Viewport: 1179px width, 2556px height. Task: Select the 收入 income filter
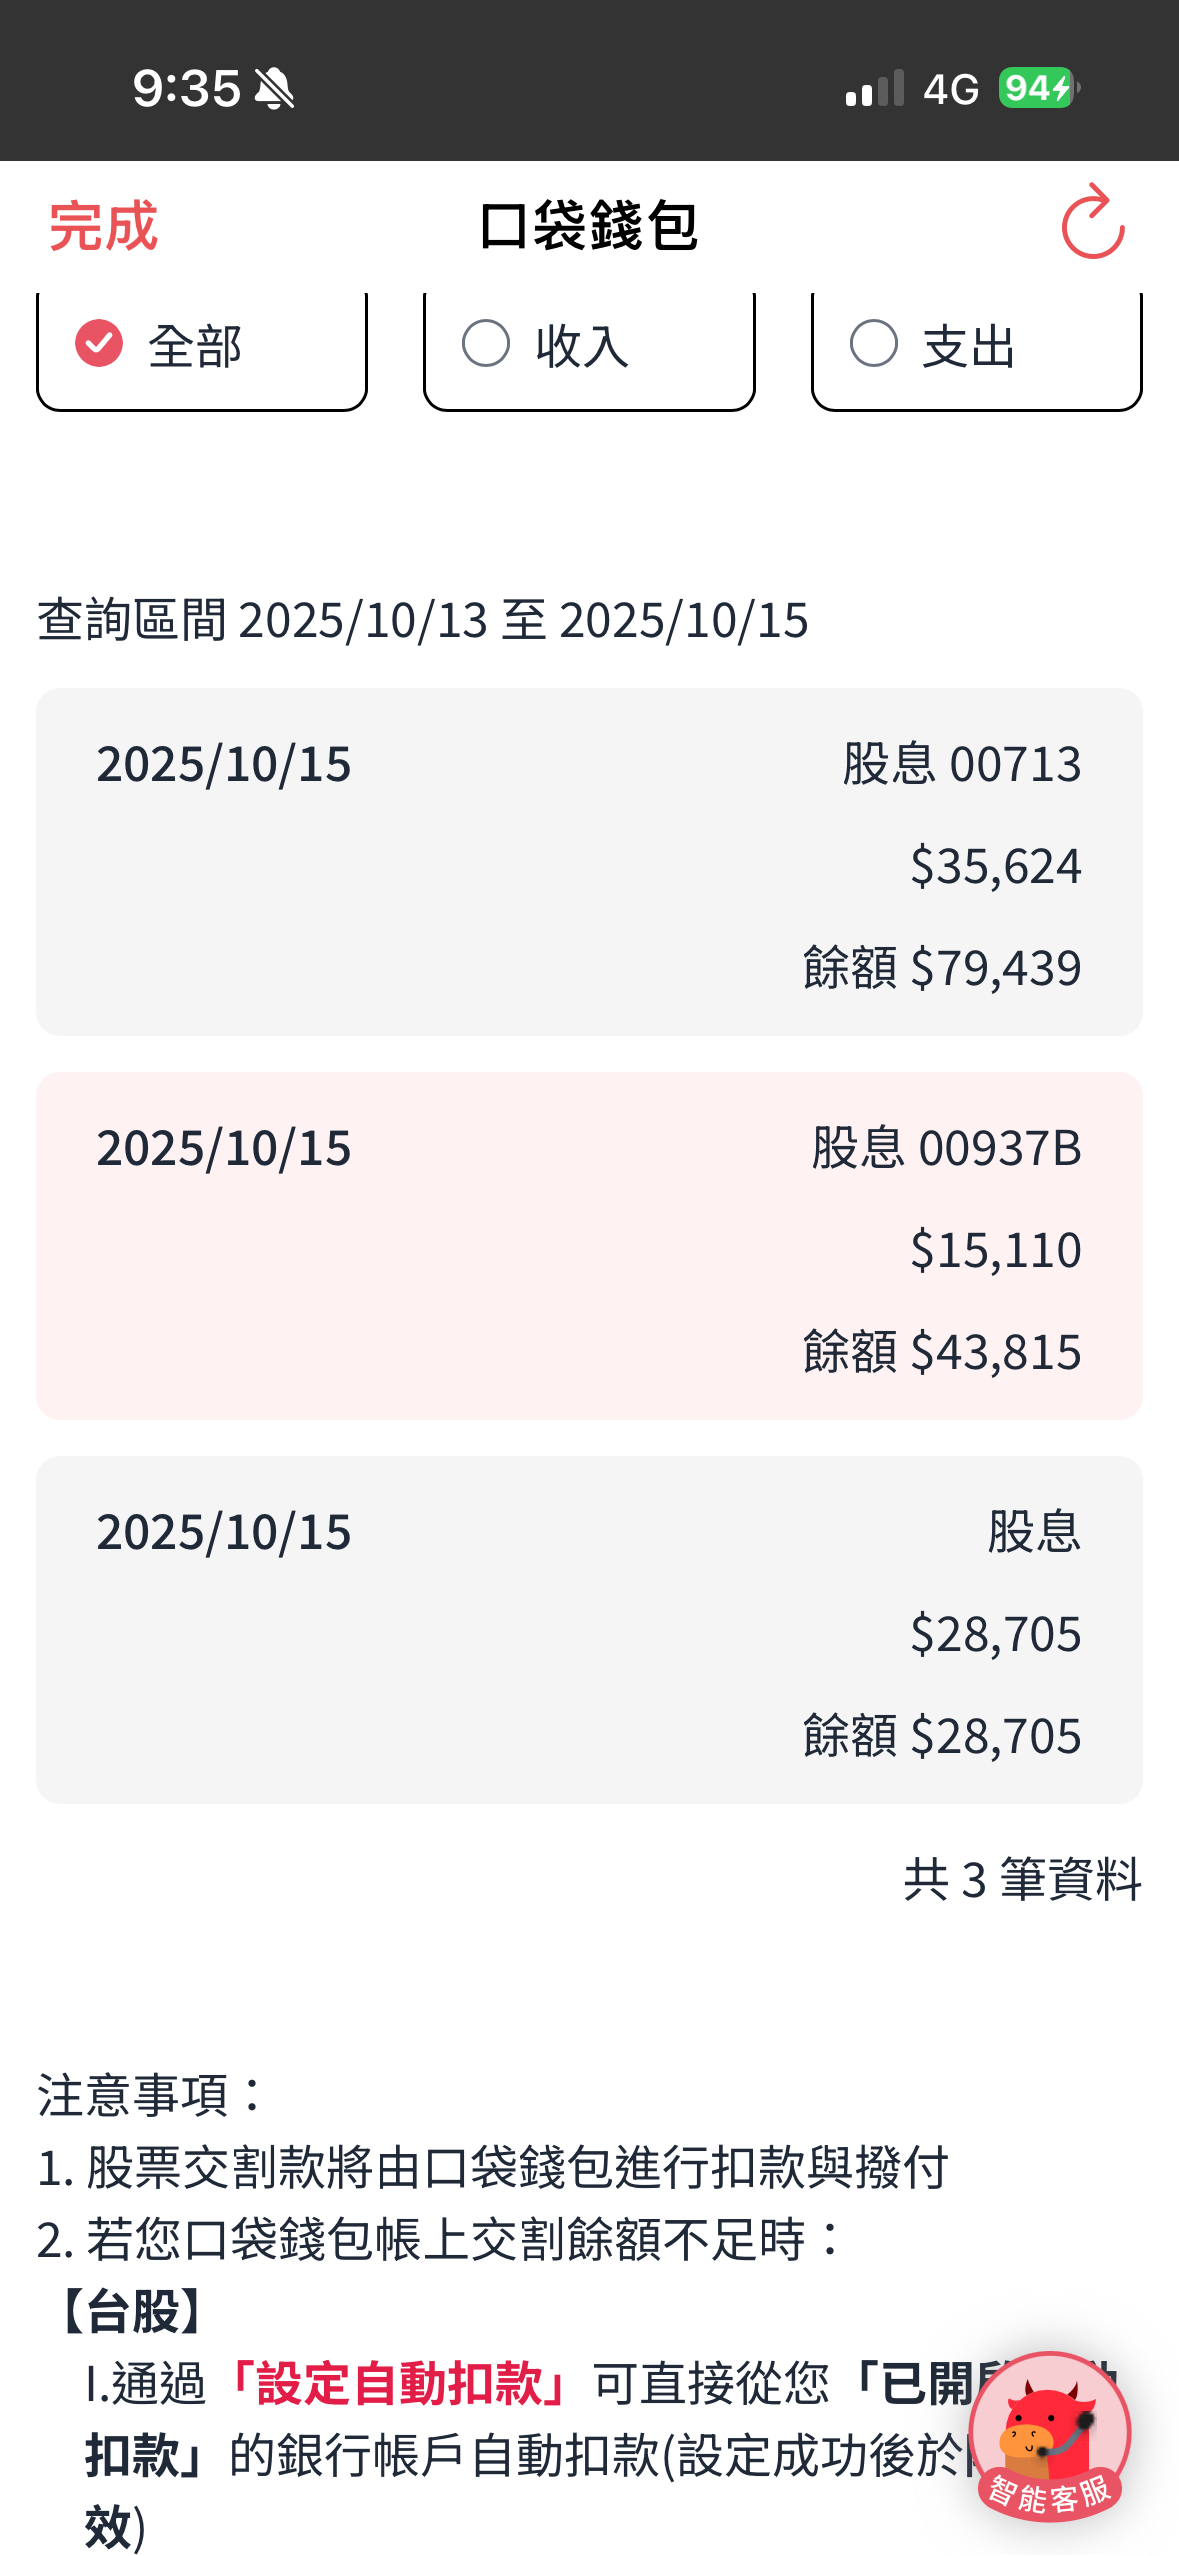coord(588,346)
